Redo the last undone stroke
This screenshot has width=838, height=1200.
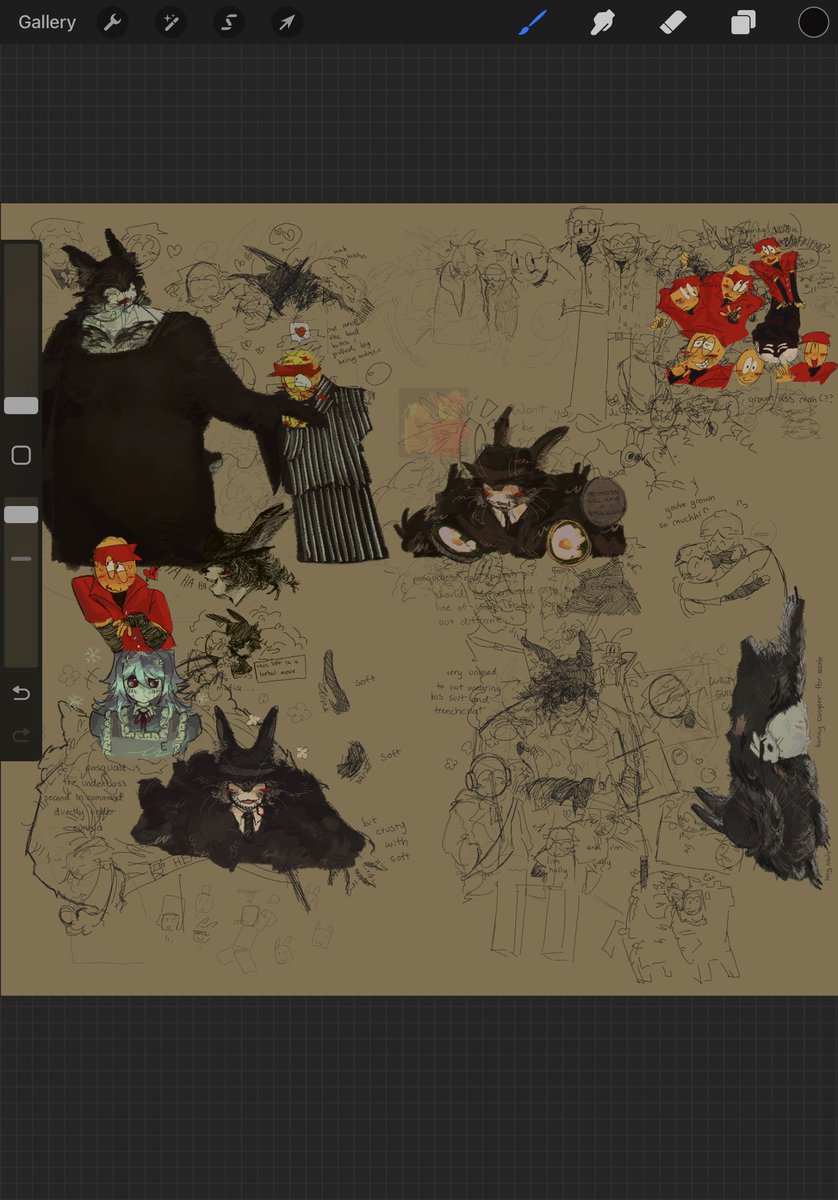coord(21,735)
